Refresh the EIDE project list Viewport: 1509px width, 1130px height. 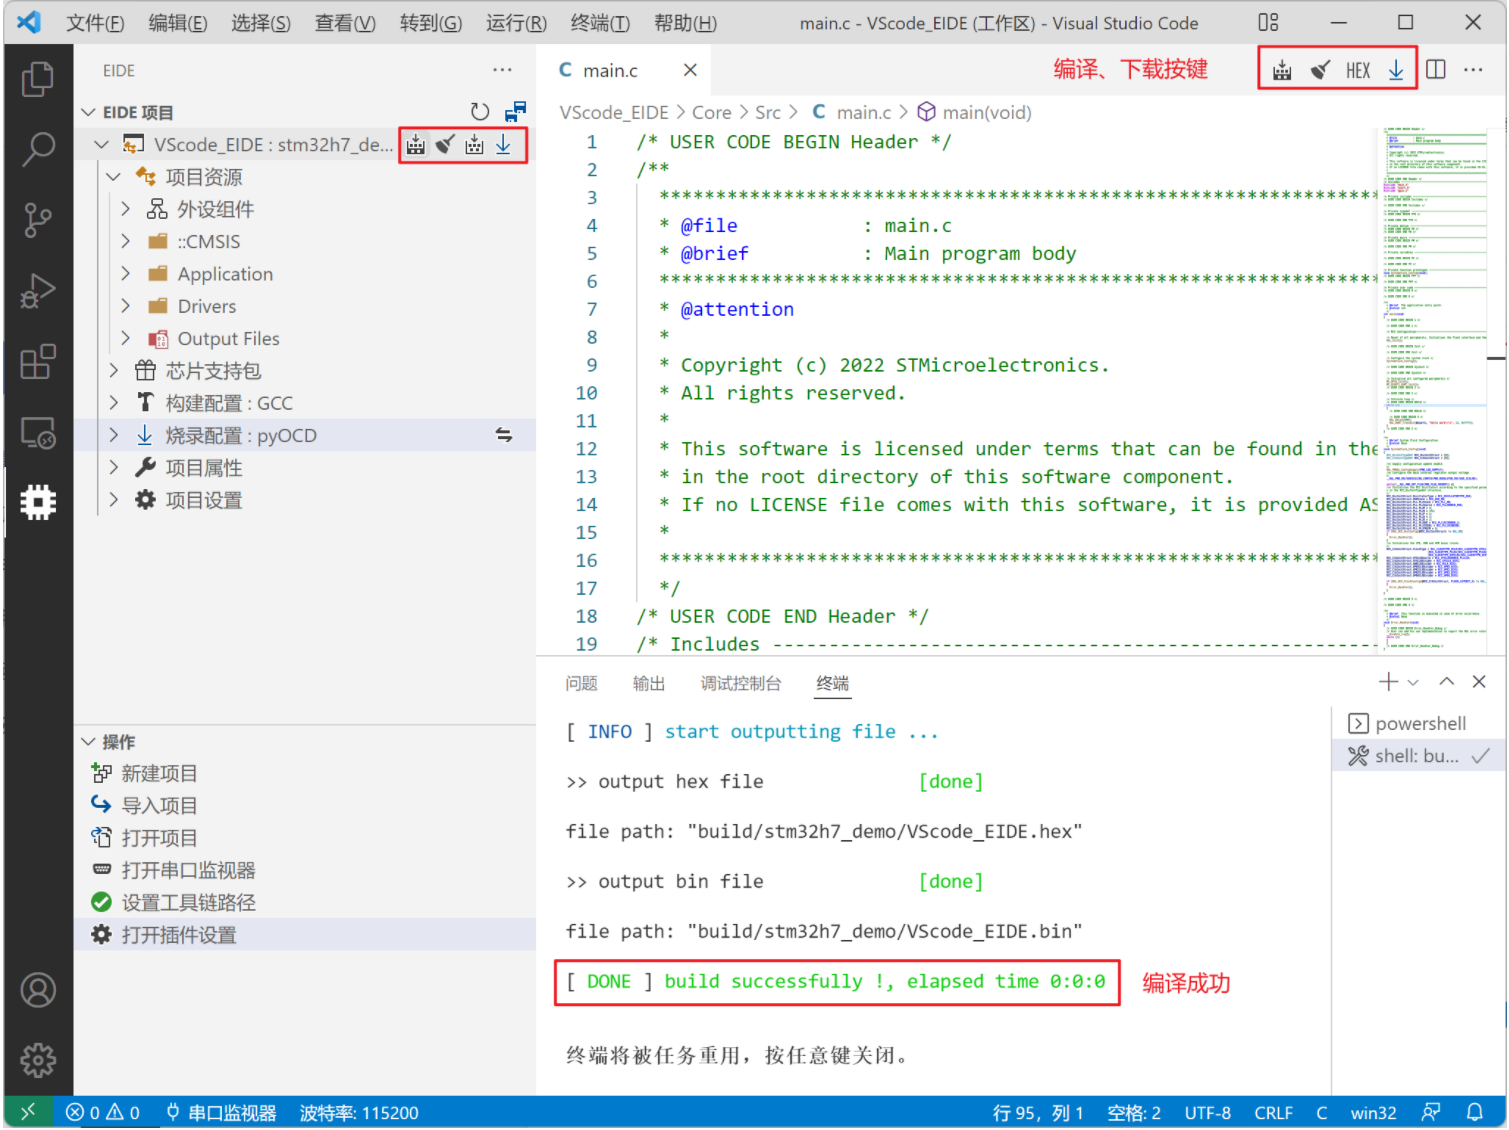pos(480,112)
